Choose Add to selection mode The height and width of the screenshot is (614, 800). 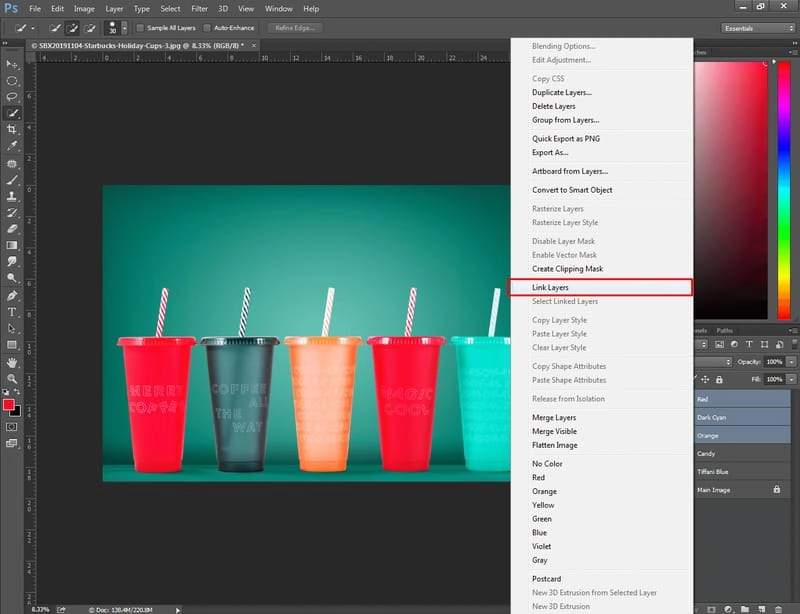72,28
